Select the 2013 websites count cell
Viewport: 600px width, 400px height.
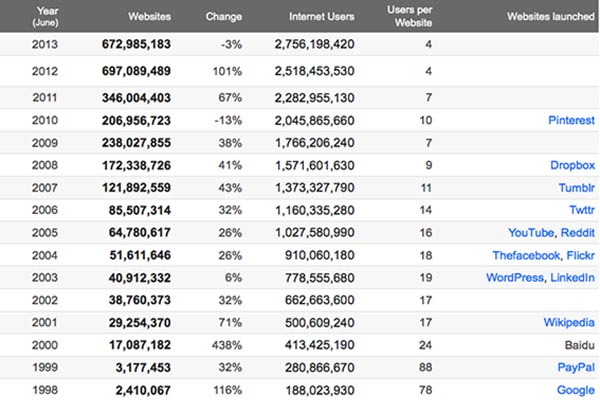[136, 44]
